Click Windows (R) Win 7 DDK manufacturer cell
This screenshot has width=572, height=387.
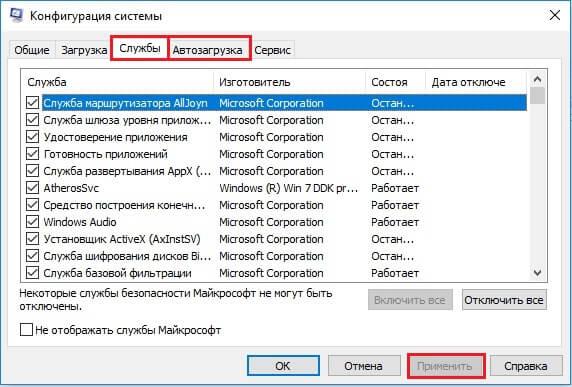coord(289,188)
